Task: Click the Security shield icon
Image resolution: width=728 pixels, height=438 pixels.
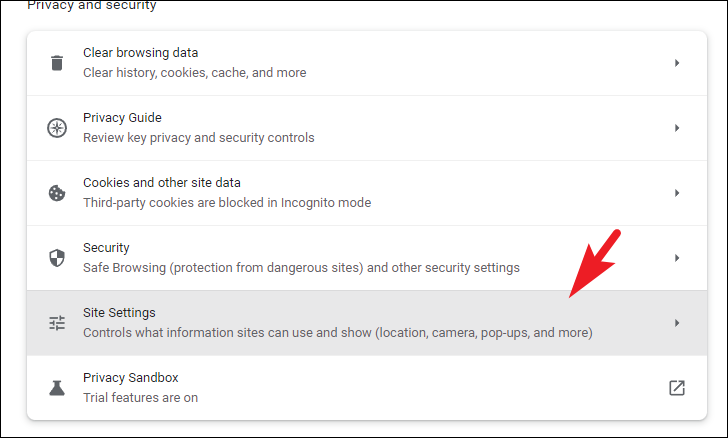Action: pos(57,258)
